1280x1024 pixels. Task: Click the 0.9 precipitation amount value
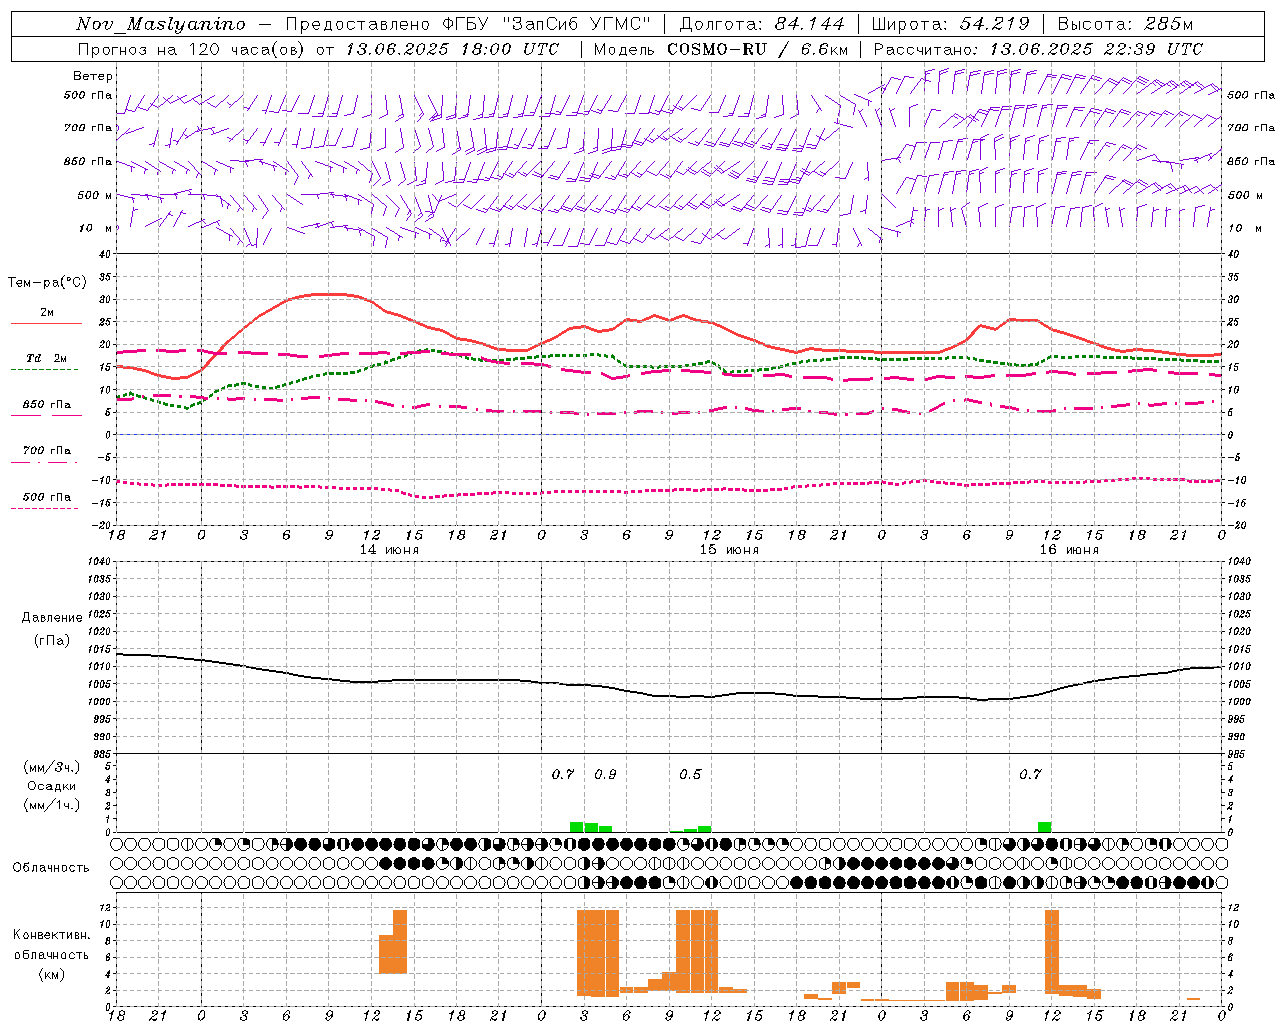[605, 774]
